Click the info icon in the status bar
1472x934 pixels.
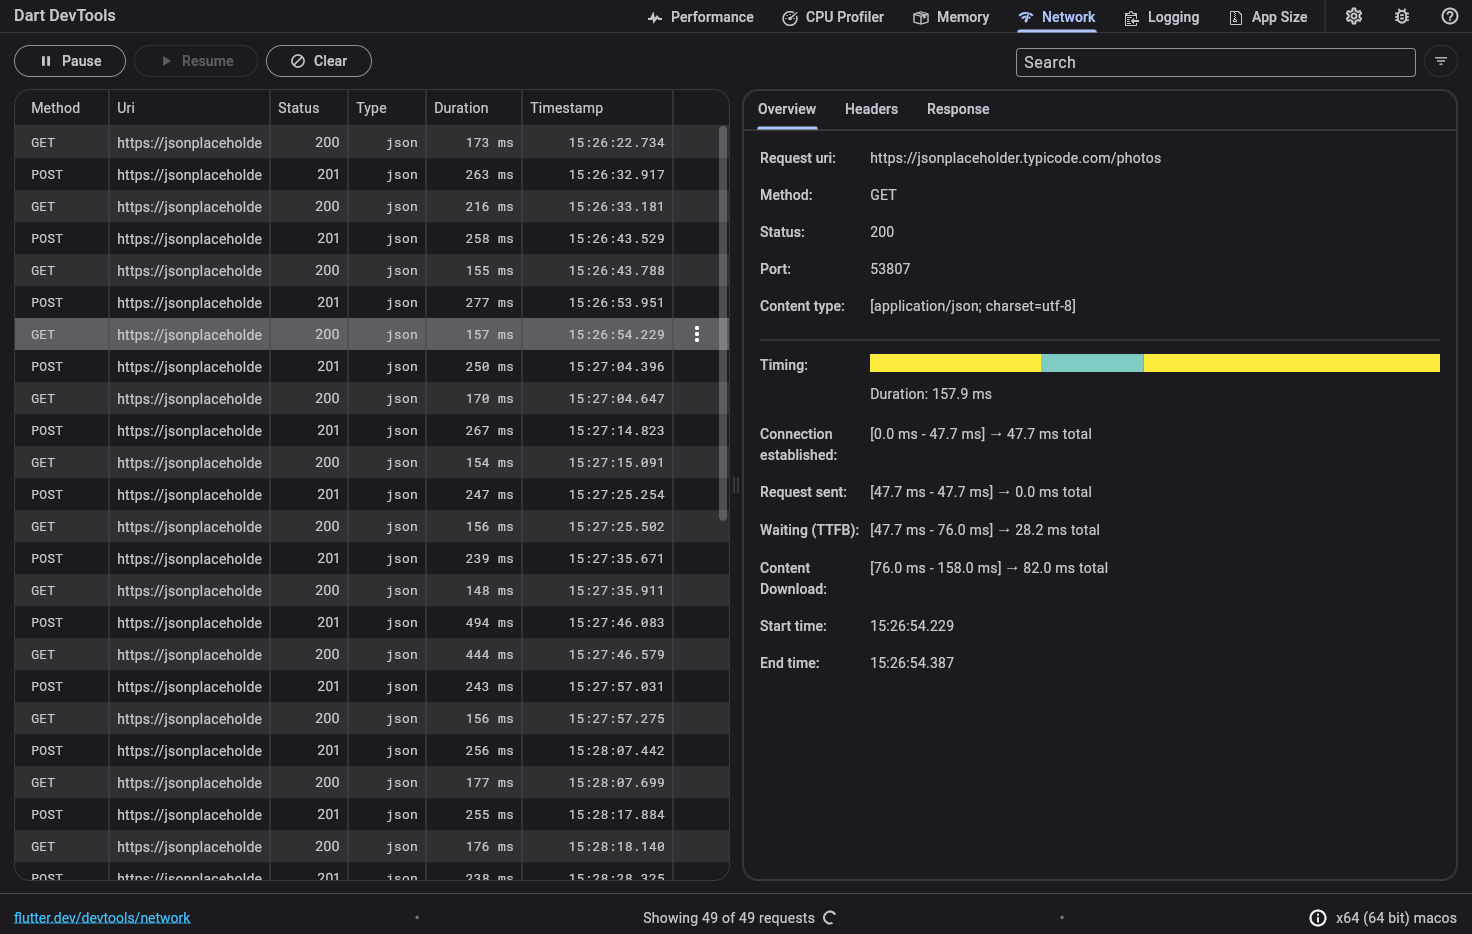1317,917
